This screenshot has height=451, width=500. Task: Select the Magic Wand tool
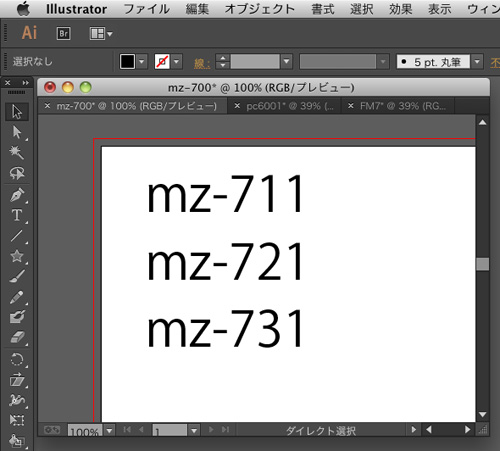(17, 152)
